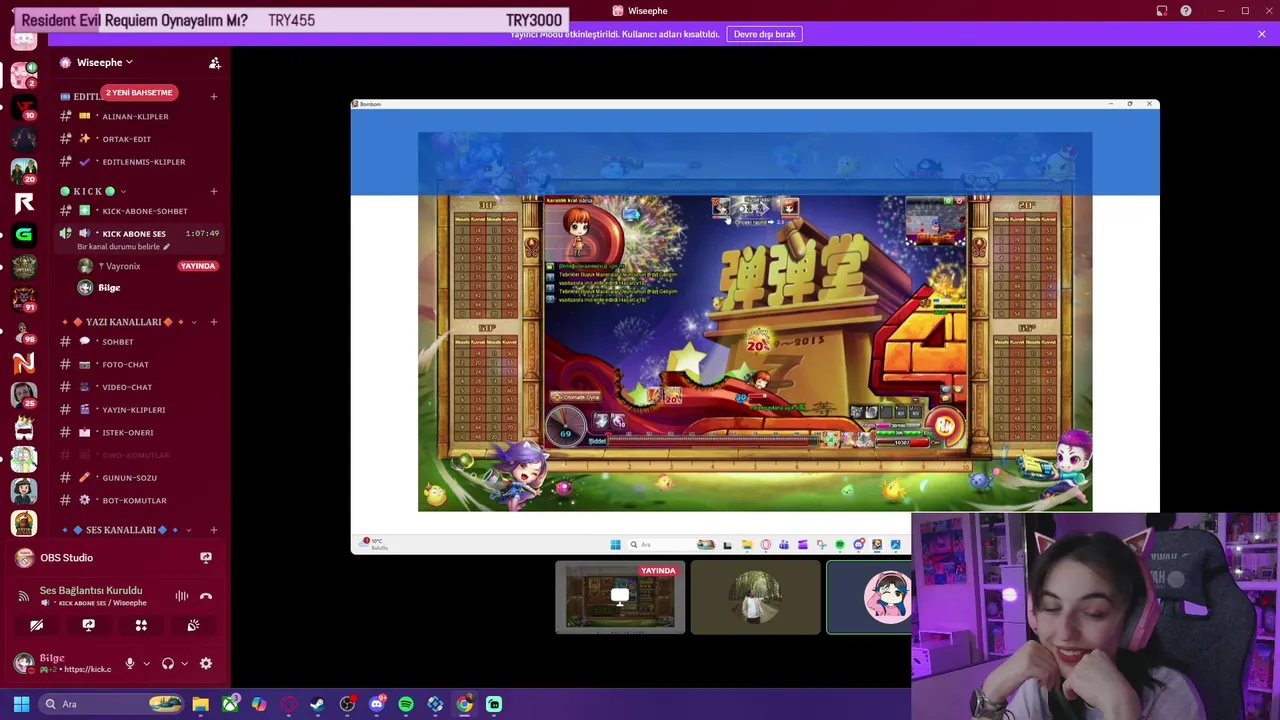Toggle the camera on or off
The image size is (1280, 720).
click(x=37, y=625)
